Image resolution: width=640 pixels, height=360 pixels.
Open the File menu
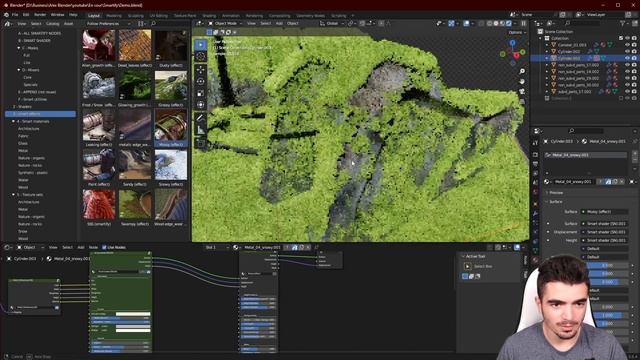pos(15,15)
